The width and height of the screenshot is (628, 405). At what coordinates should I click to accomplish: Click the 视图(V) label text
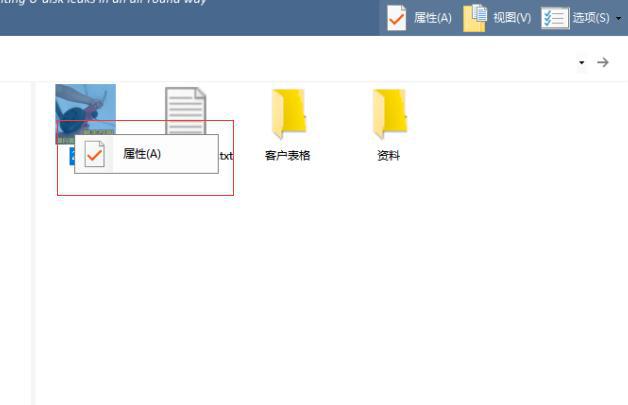(512, 18)
